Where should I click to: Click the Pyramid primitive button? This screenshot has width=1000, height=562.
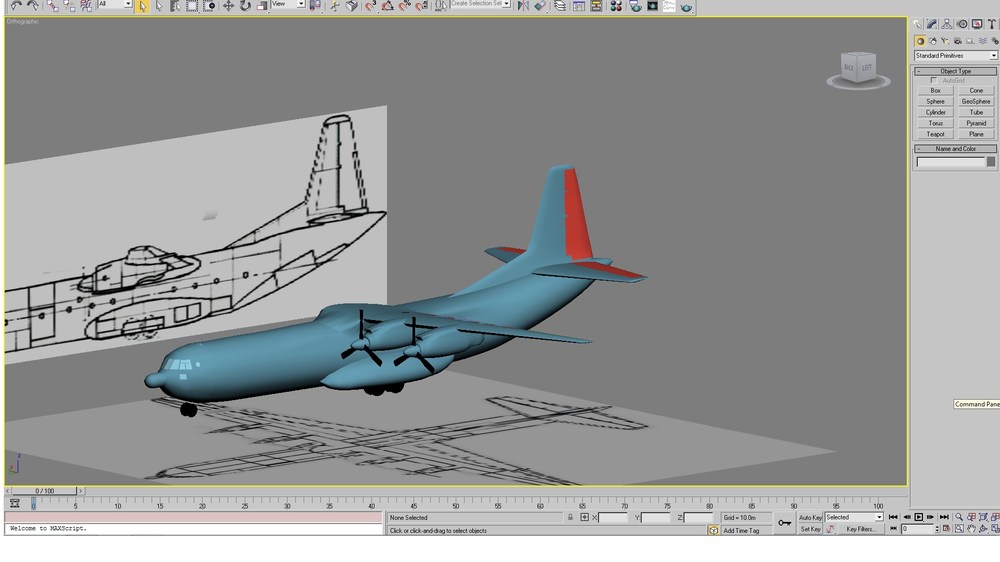[x=976, y=123]
